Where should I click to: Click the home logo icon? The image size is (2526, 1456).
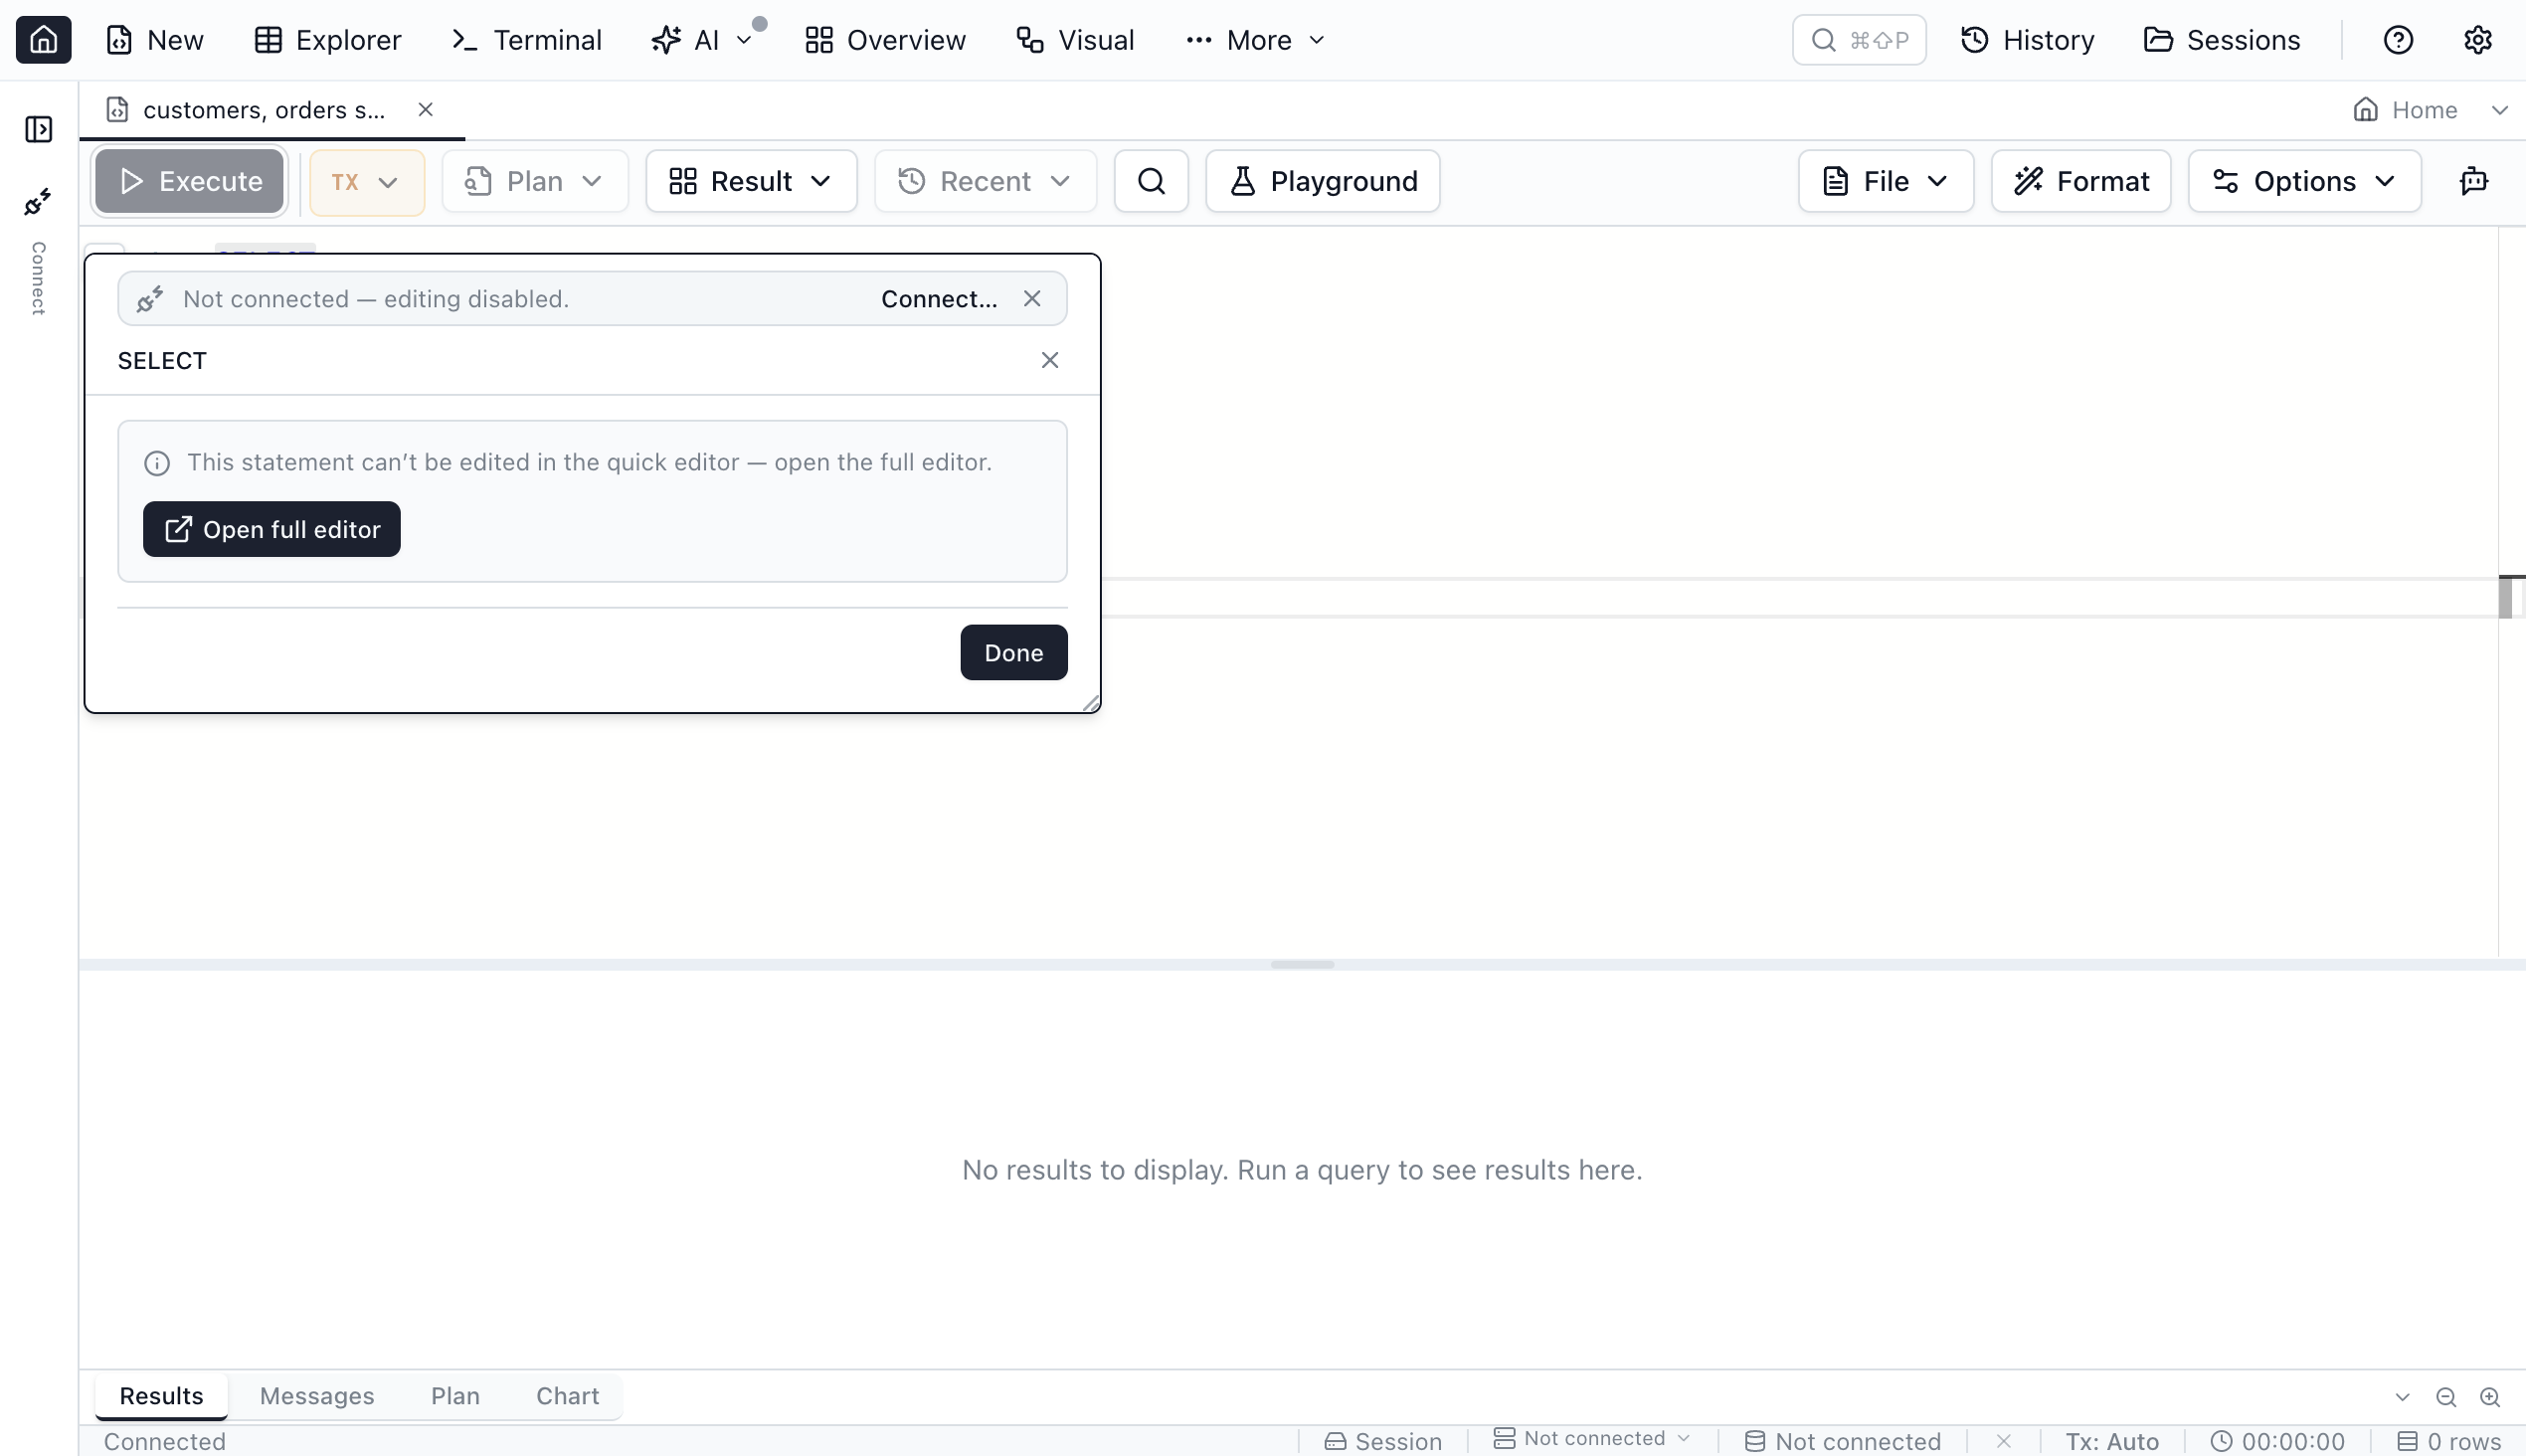coord(43,40)
